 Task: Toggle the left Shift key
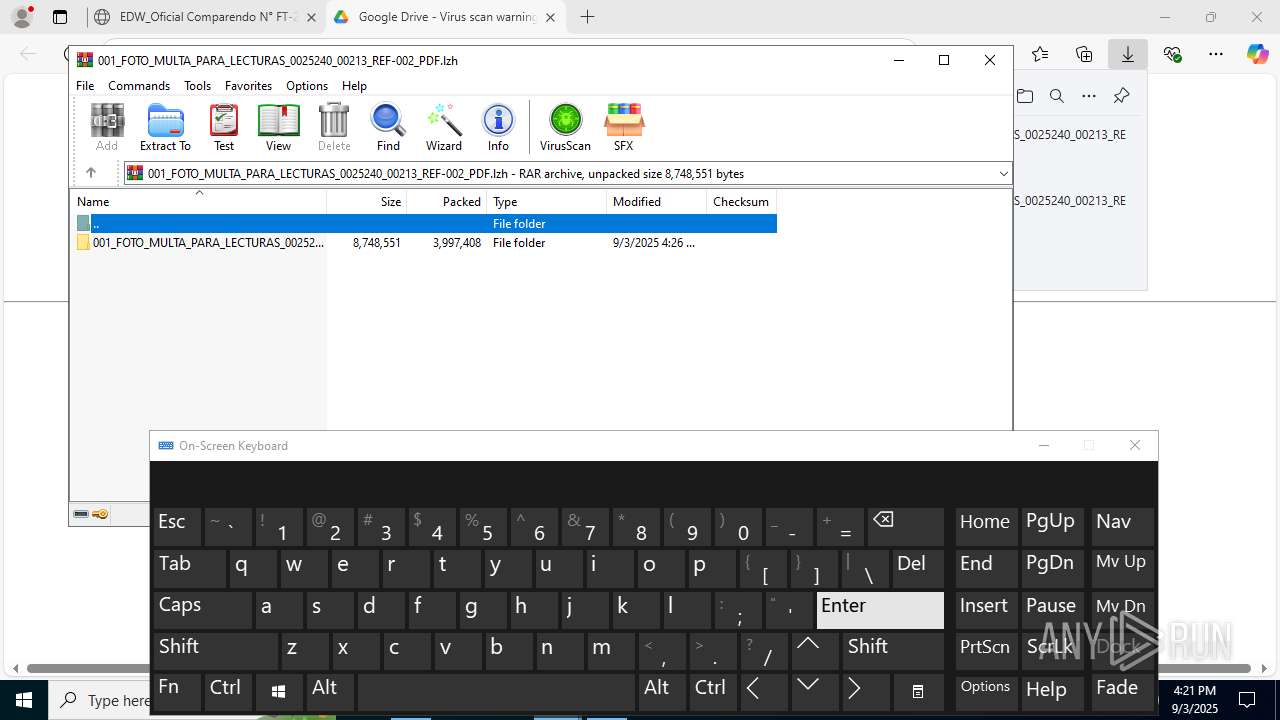pyautogui.click(x=216, y=650)
